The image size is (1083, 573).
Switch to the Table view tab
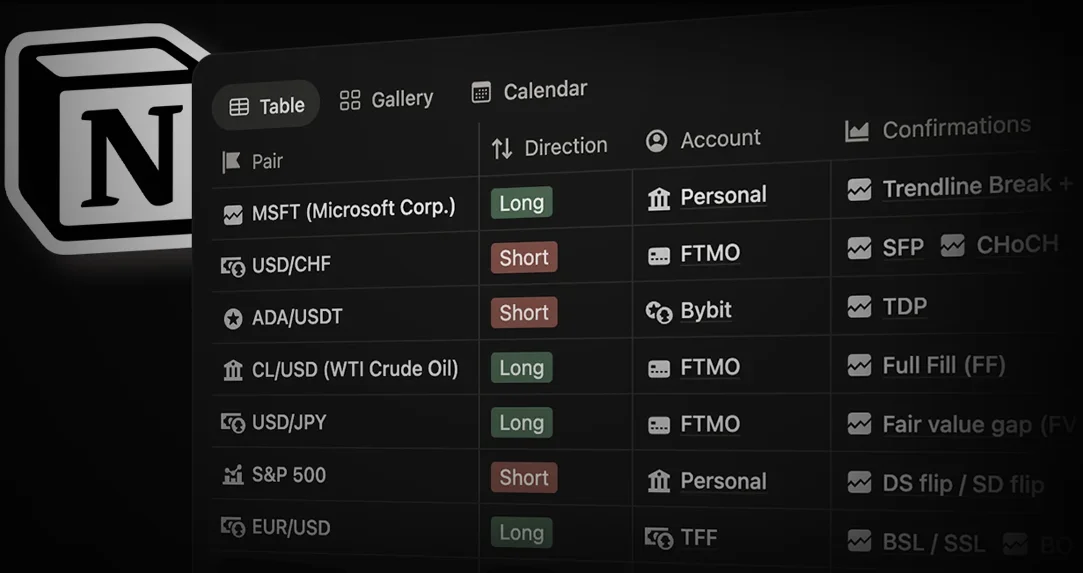tap(267, 106)
